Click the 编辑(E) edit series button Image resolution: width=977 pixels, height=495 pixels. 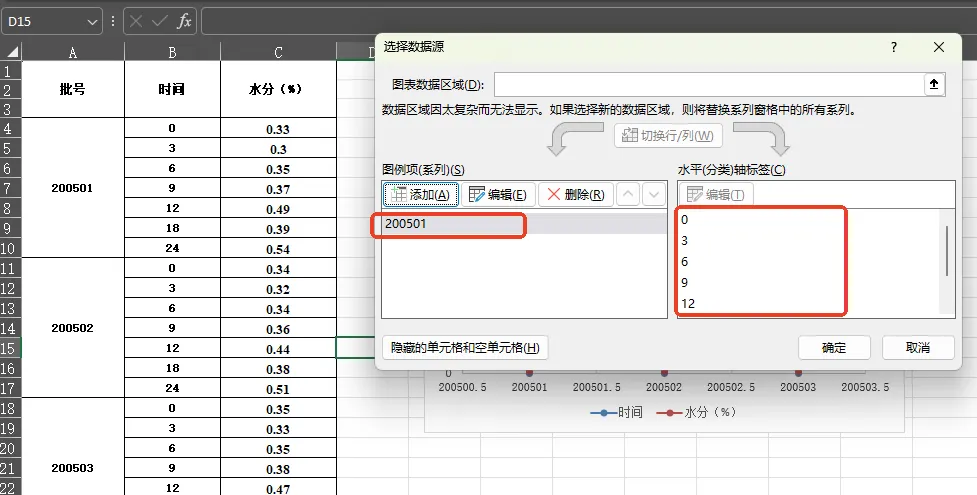pos(498,195)
